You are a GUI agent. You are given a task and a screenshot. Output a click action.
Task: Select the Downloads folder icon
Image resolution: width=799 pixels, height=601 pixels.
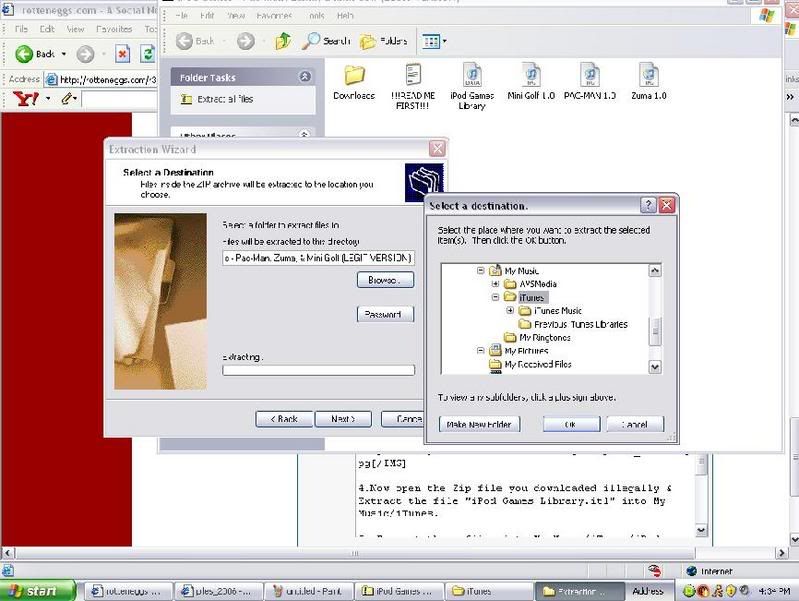(354, 82)
